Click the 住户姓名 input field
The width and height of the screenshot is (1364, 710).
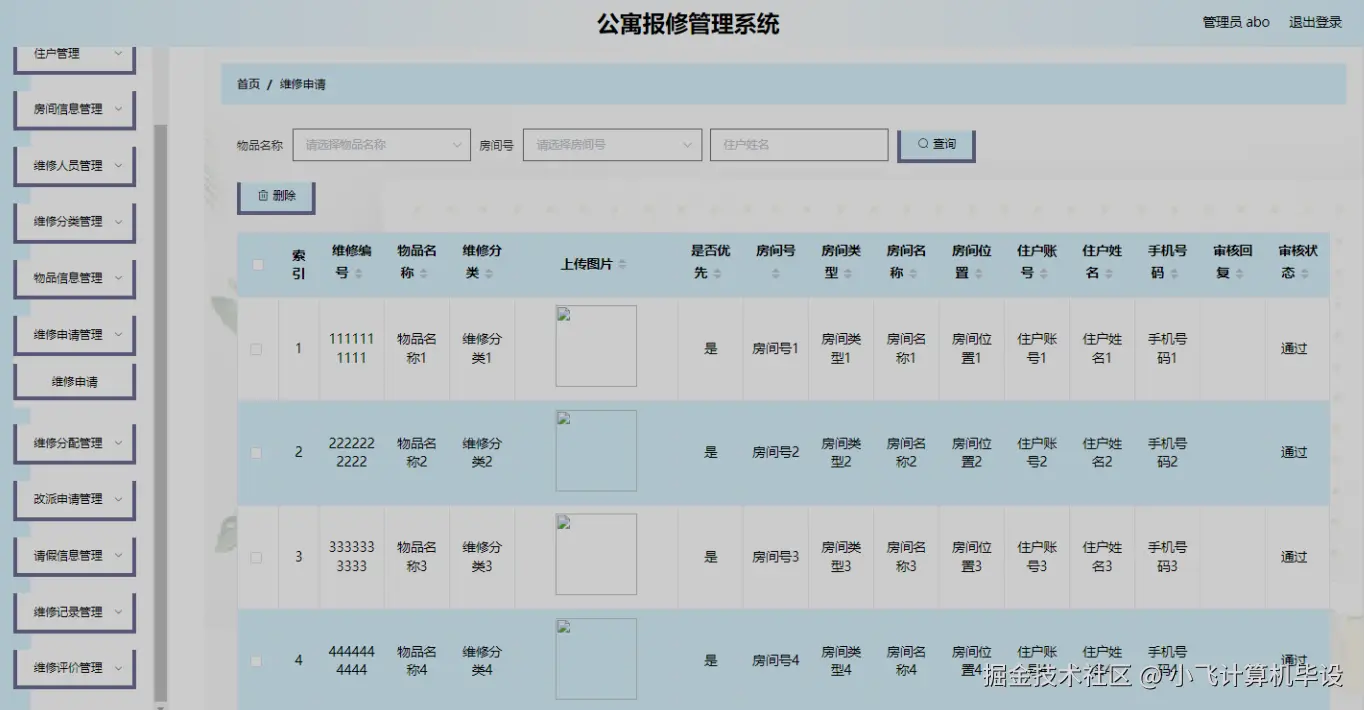(x=798, y=144)
